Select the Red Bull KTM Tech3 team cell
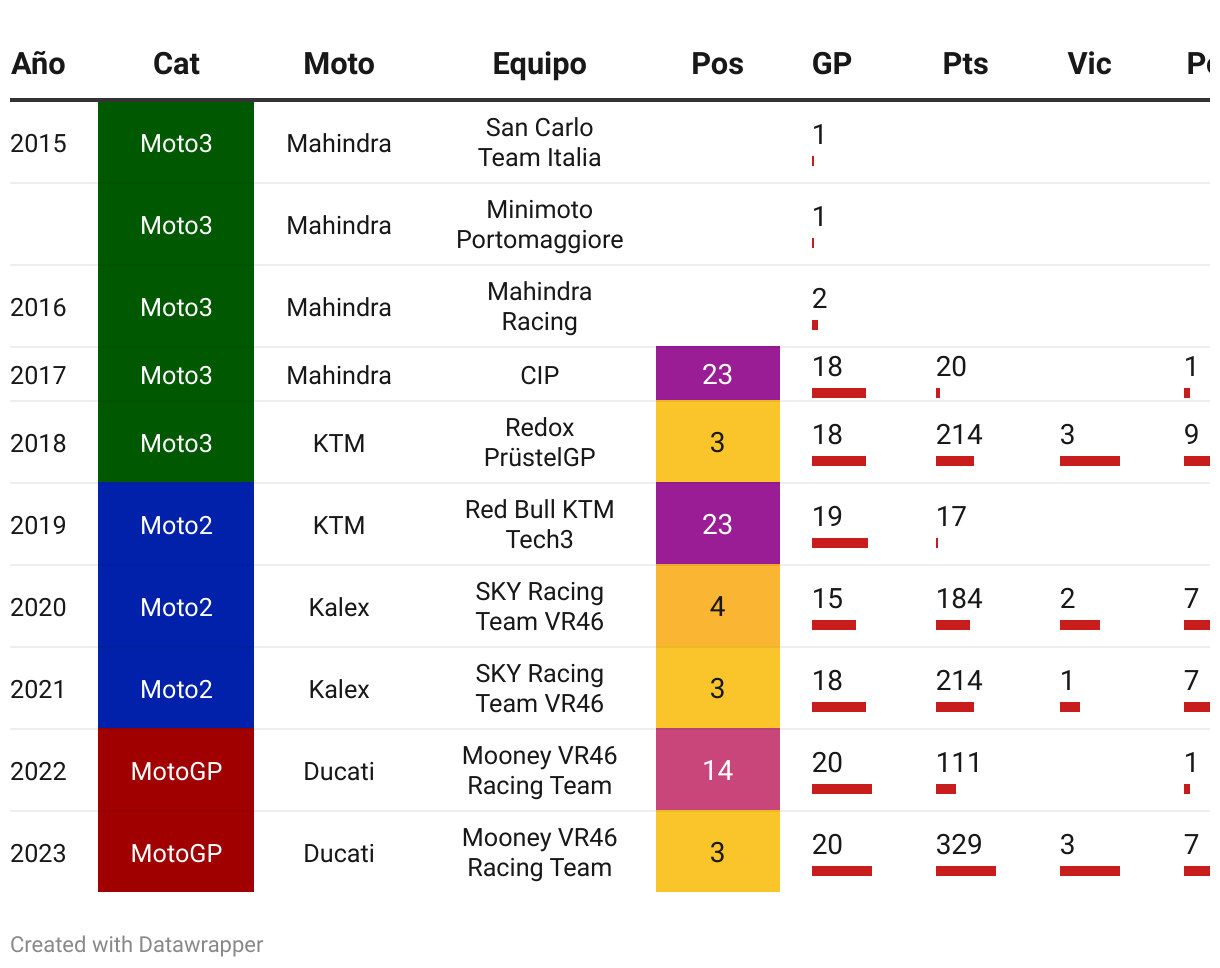Screen dimensions: 1220x968 540,525
